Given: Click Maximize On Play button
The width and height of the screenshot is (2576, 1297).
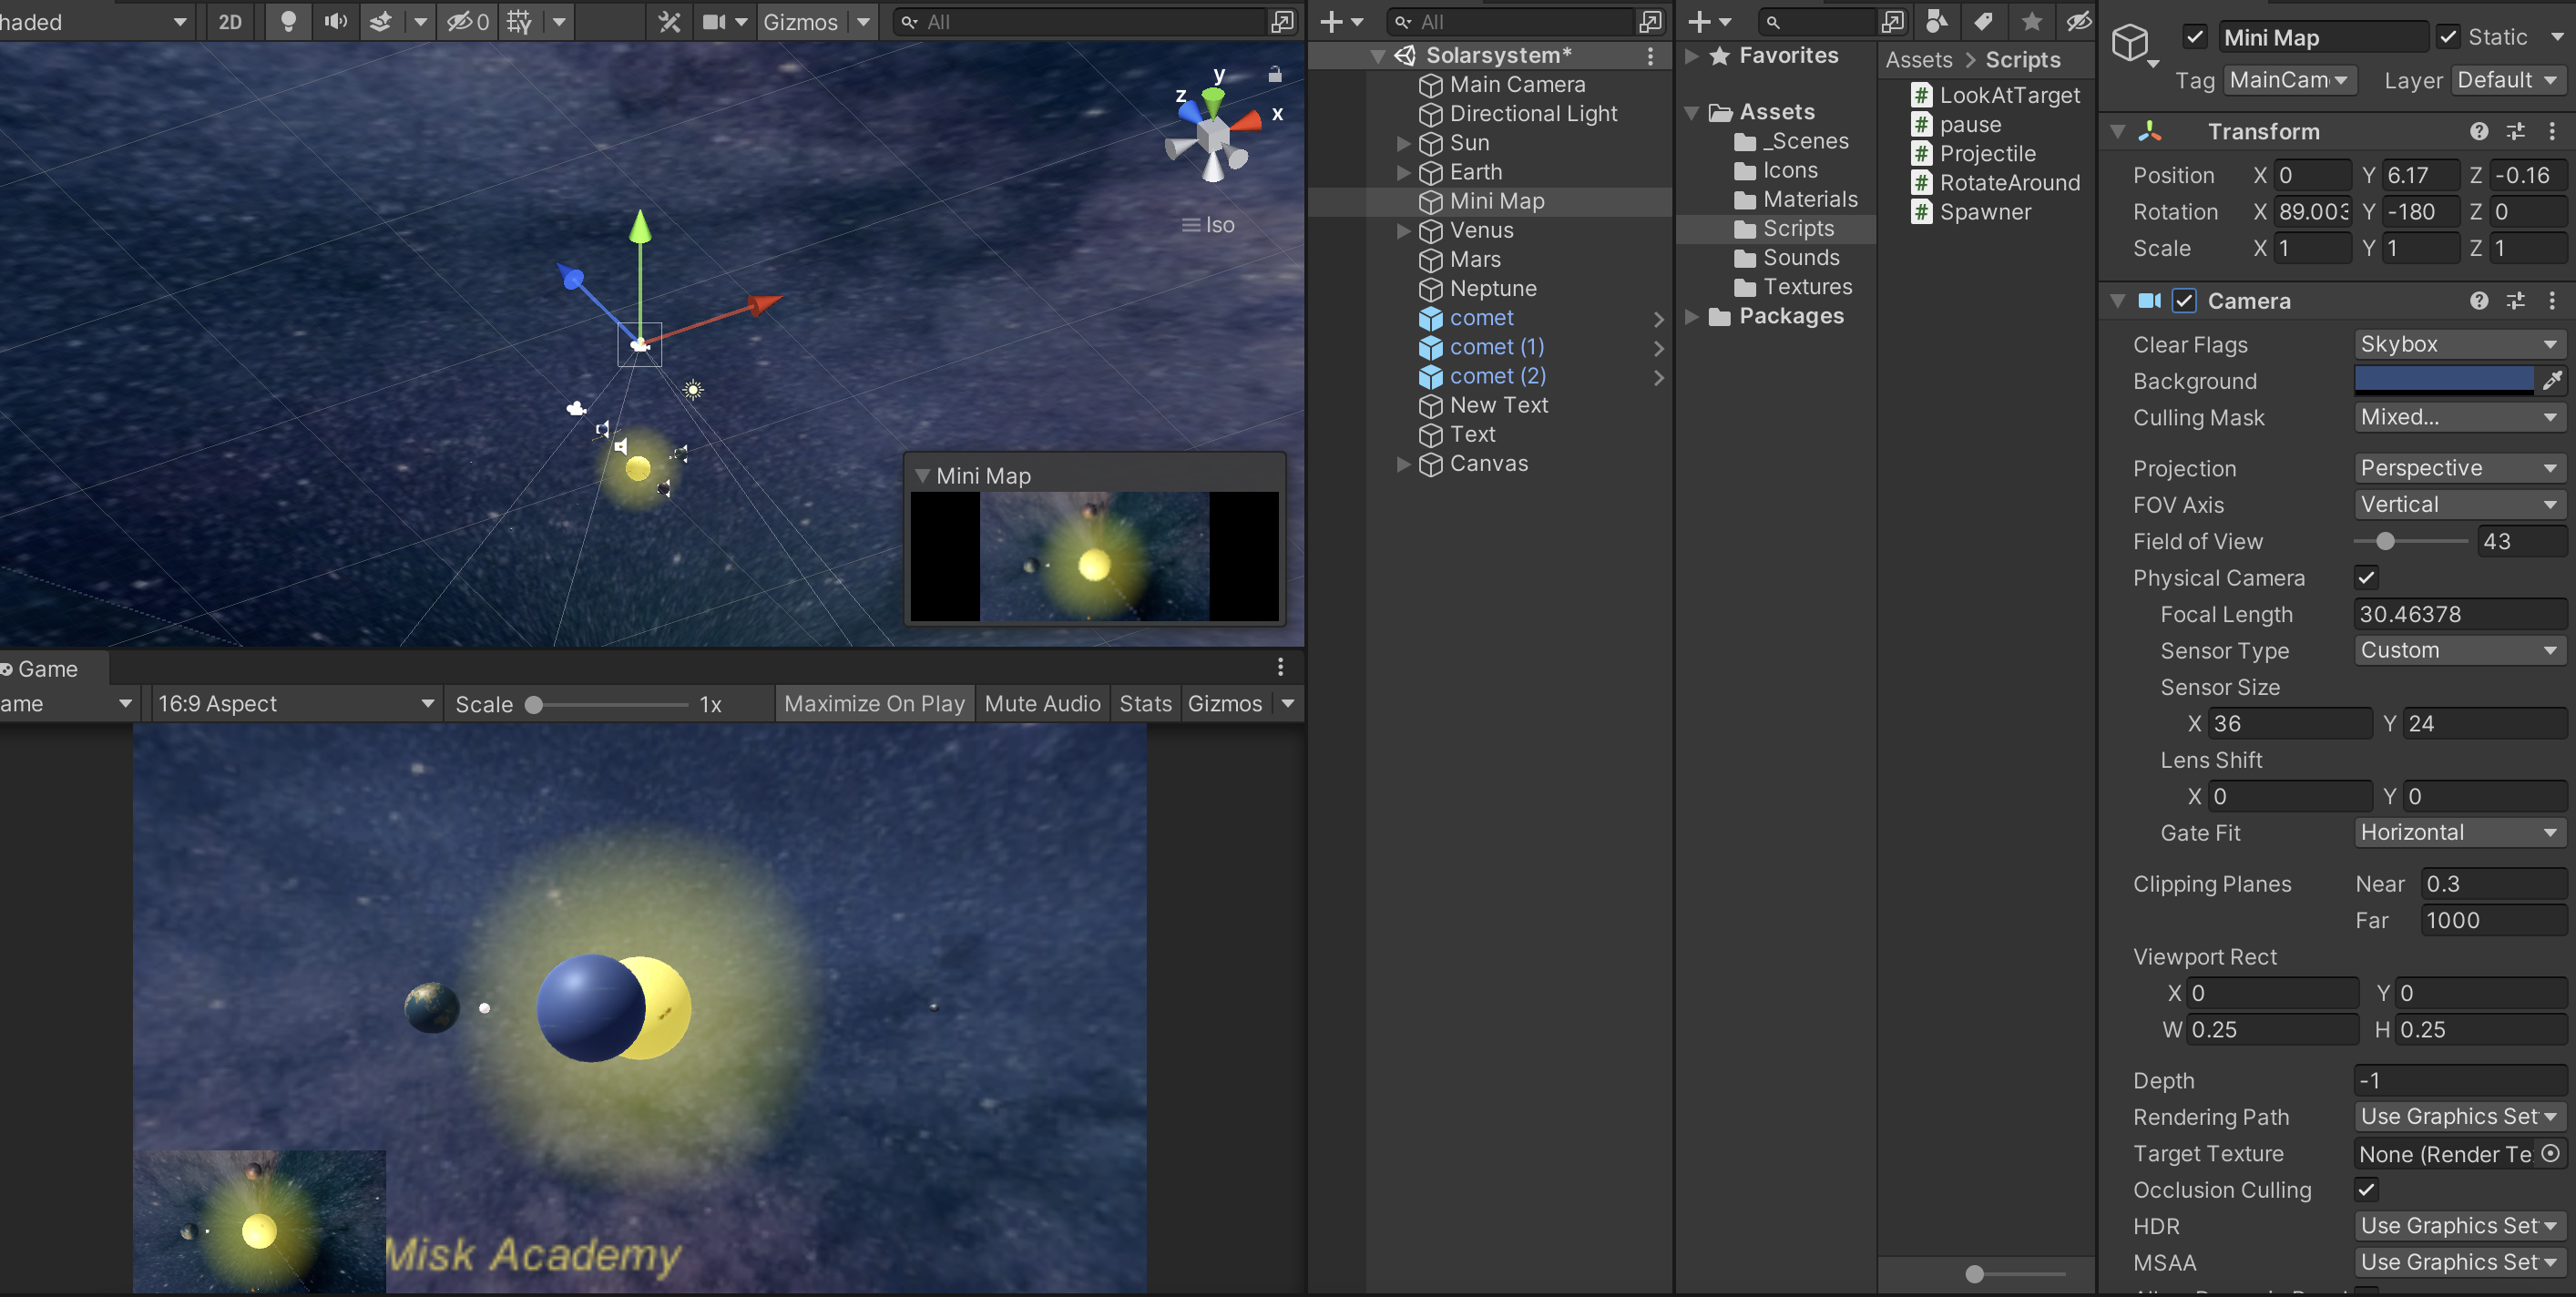Looking at the screenshot, I should (874, 704).
